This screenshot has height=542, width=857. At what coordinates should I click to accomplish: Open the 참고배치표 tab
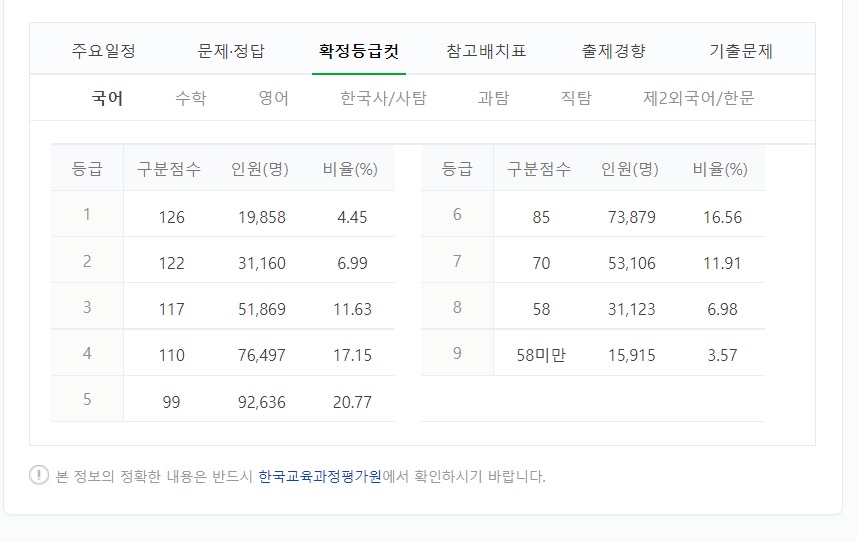coord(486,51)
